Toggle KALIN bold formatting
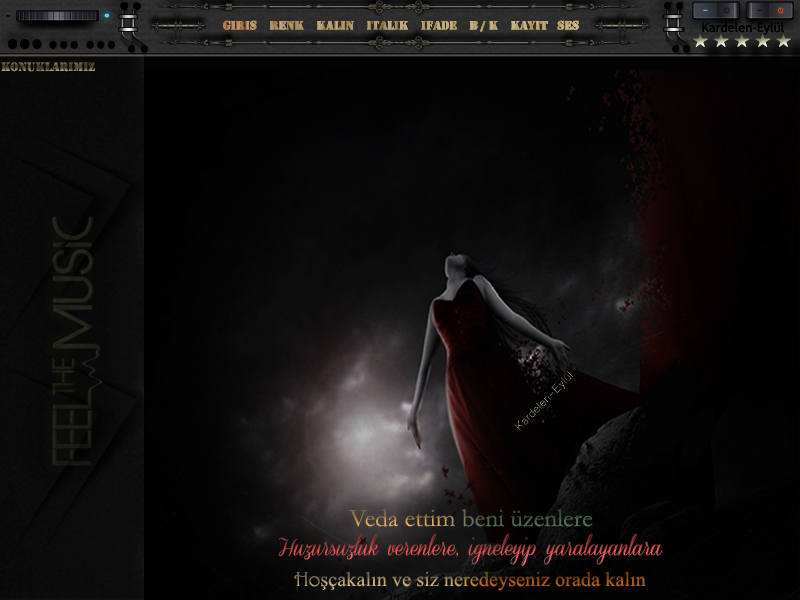 coord(335,25)
